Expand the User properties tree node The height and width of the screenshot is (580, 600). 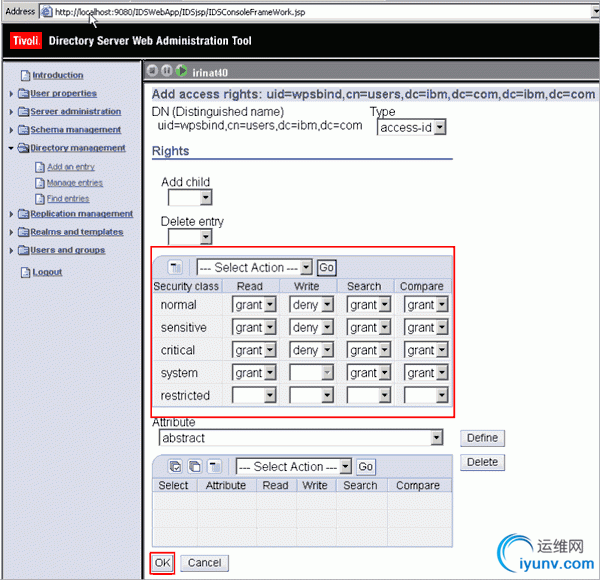pyautogui.click(x=11, y=94)
